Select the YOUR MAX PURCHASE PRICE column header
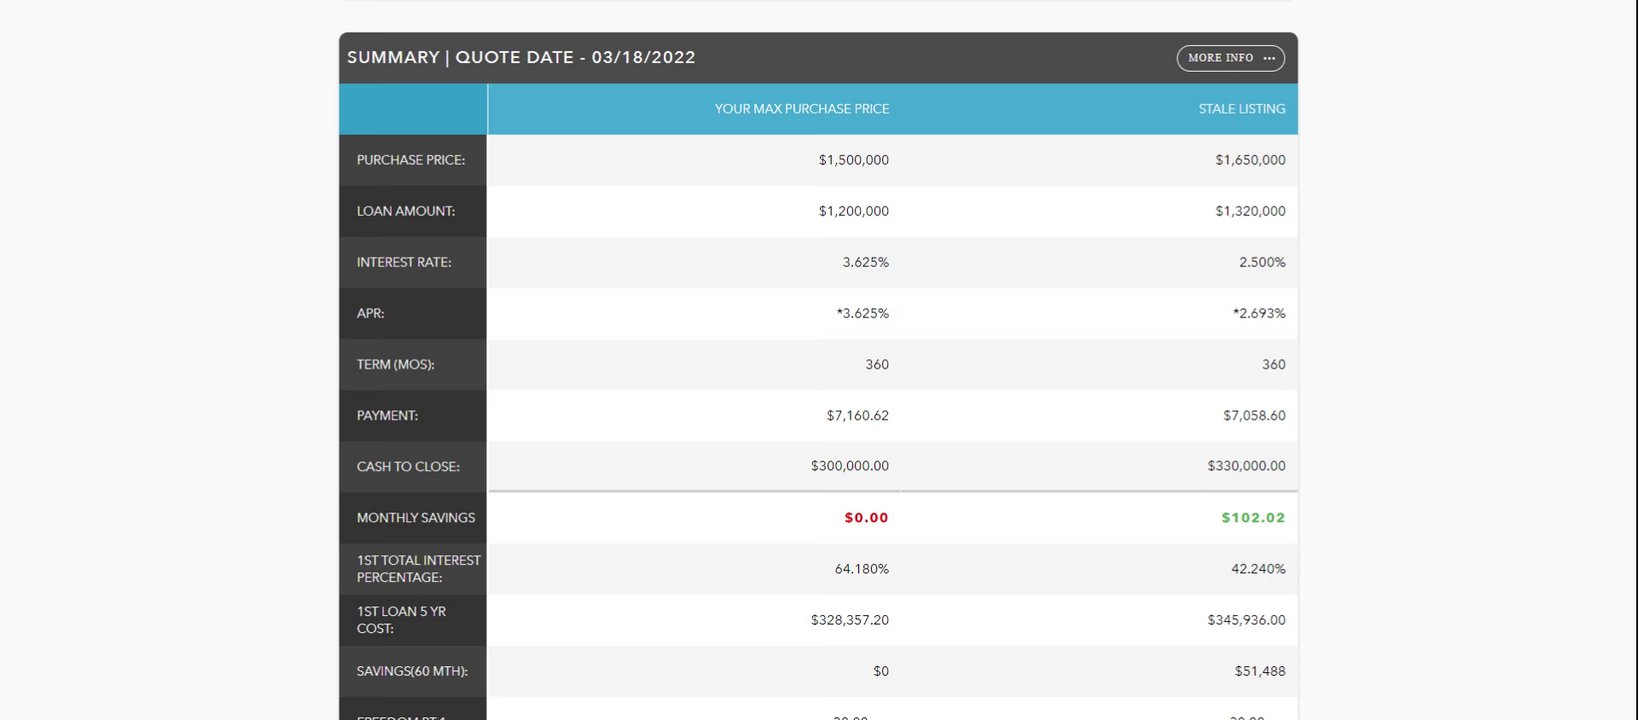The width and height of the screenshot is (1638, 720). click(801, 109)
